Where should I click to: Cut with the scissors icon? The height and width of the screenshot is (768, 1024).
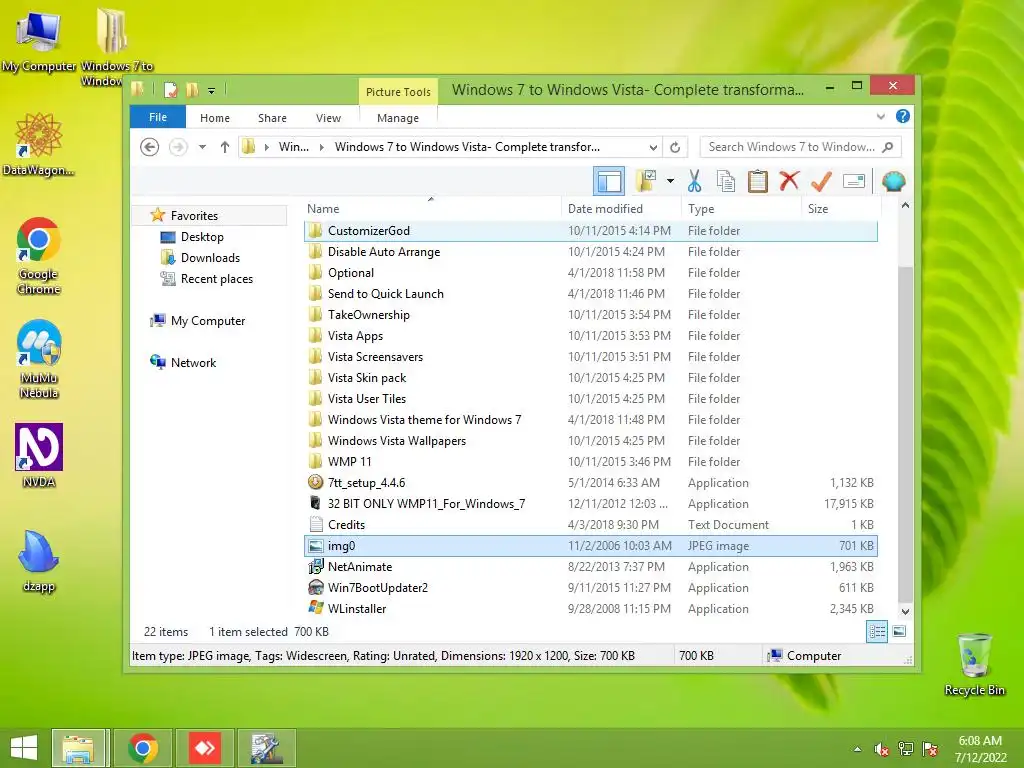click(694, 181)
